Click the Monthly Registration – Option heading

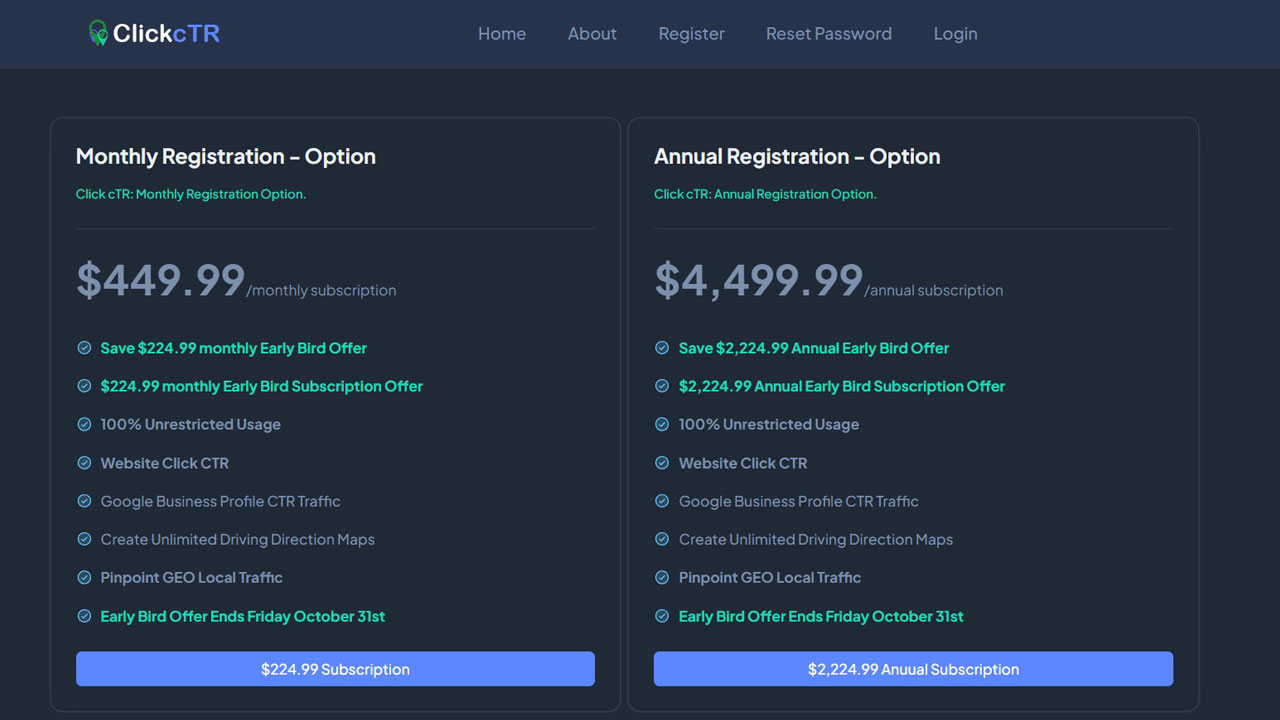click(226, 157)
